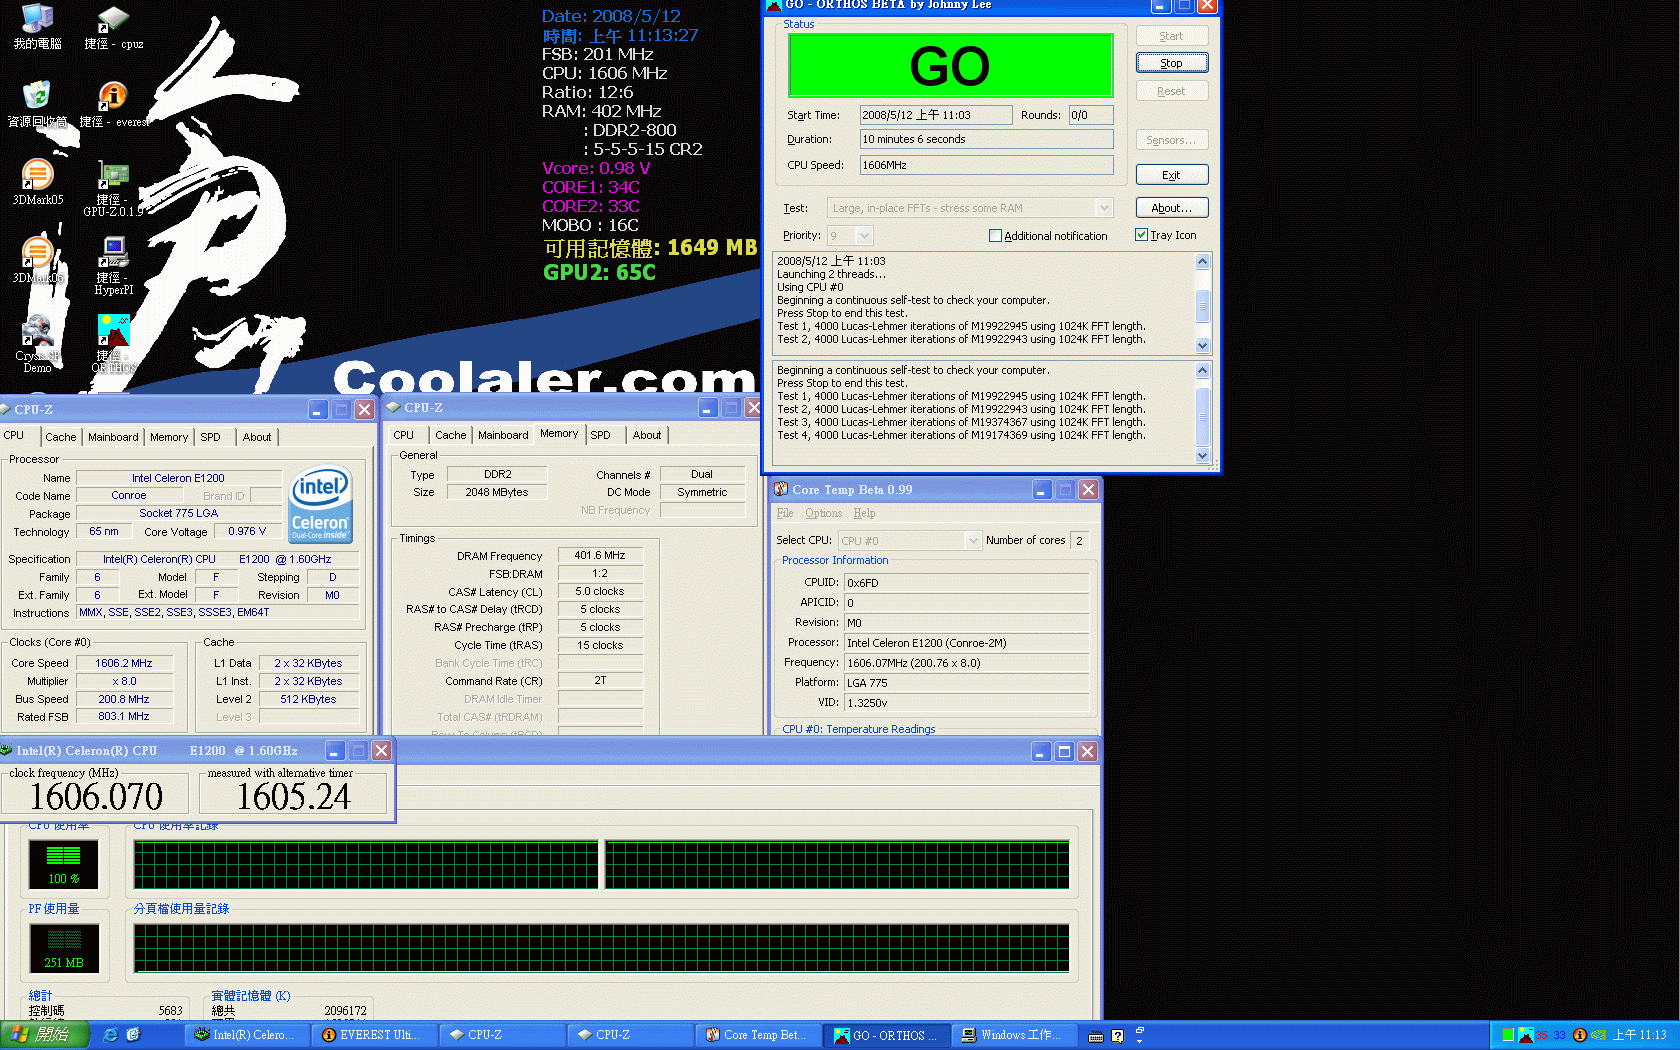Switch to CPU tab in right CPU-Z window

[x=403, y=435]
